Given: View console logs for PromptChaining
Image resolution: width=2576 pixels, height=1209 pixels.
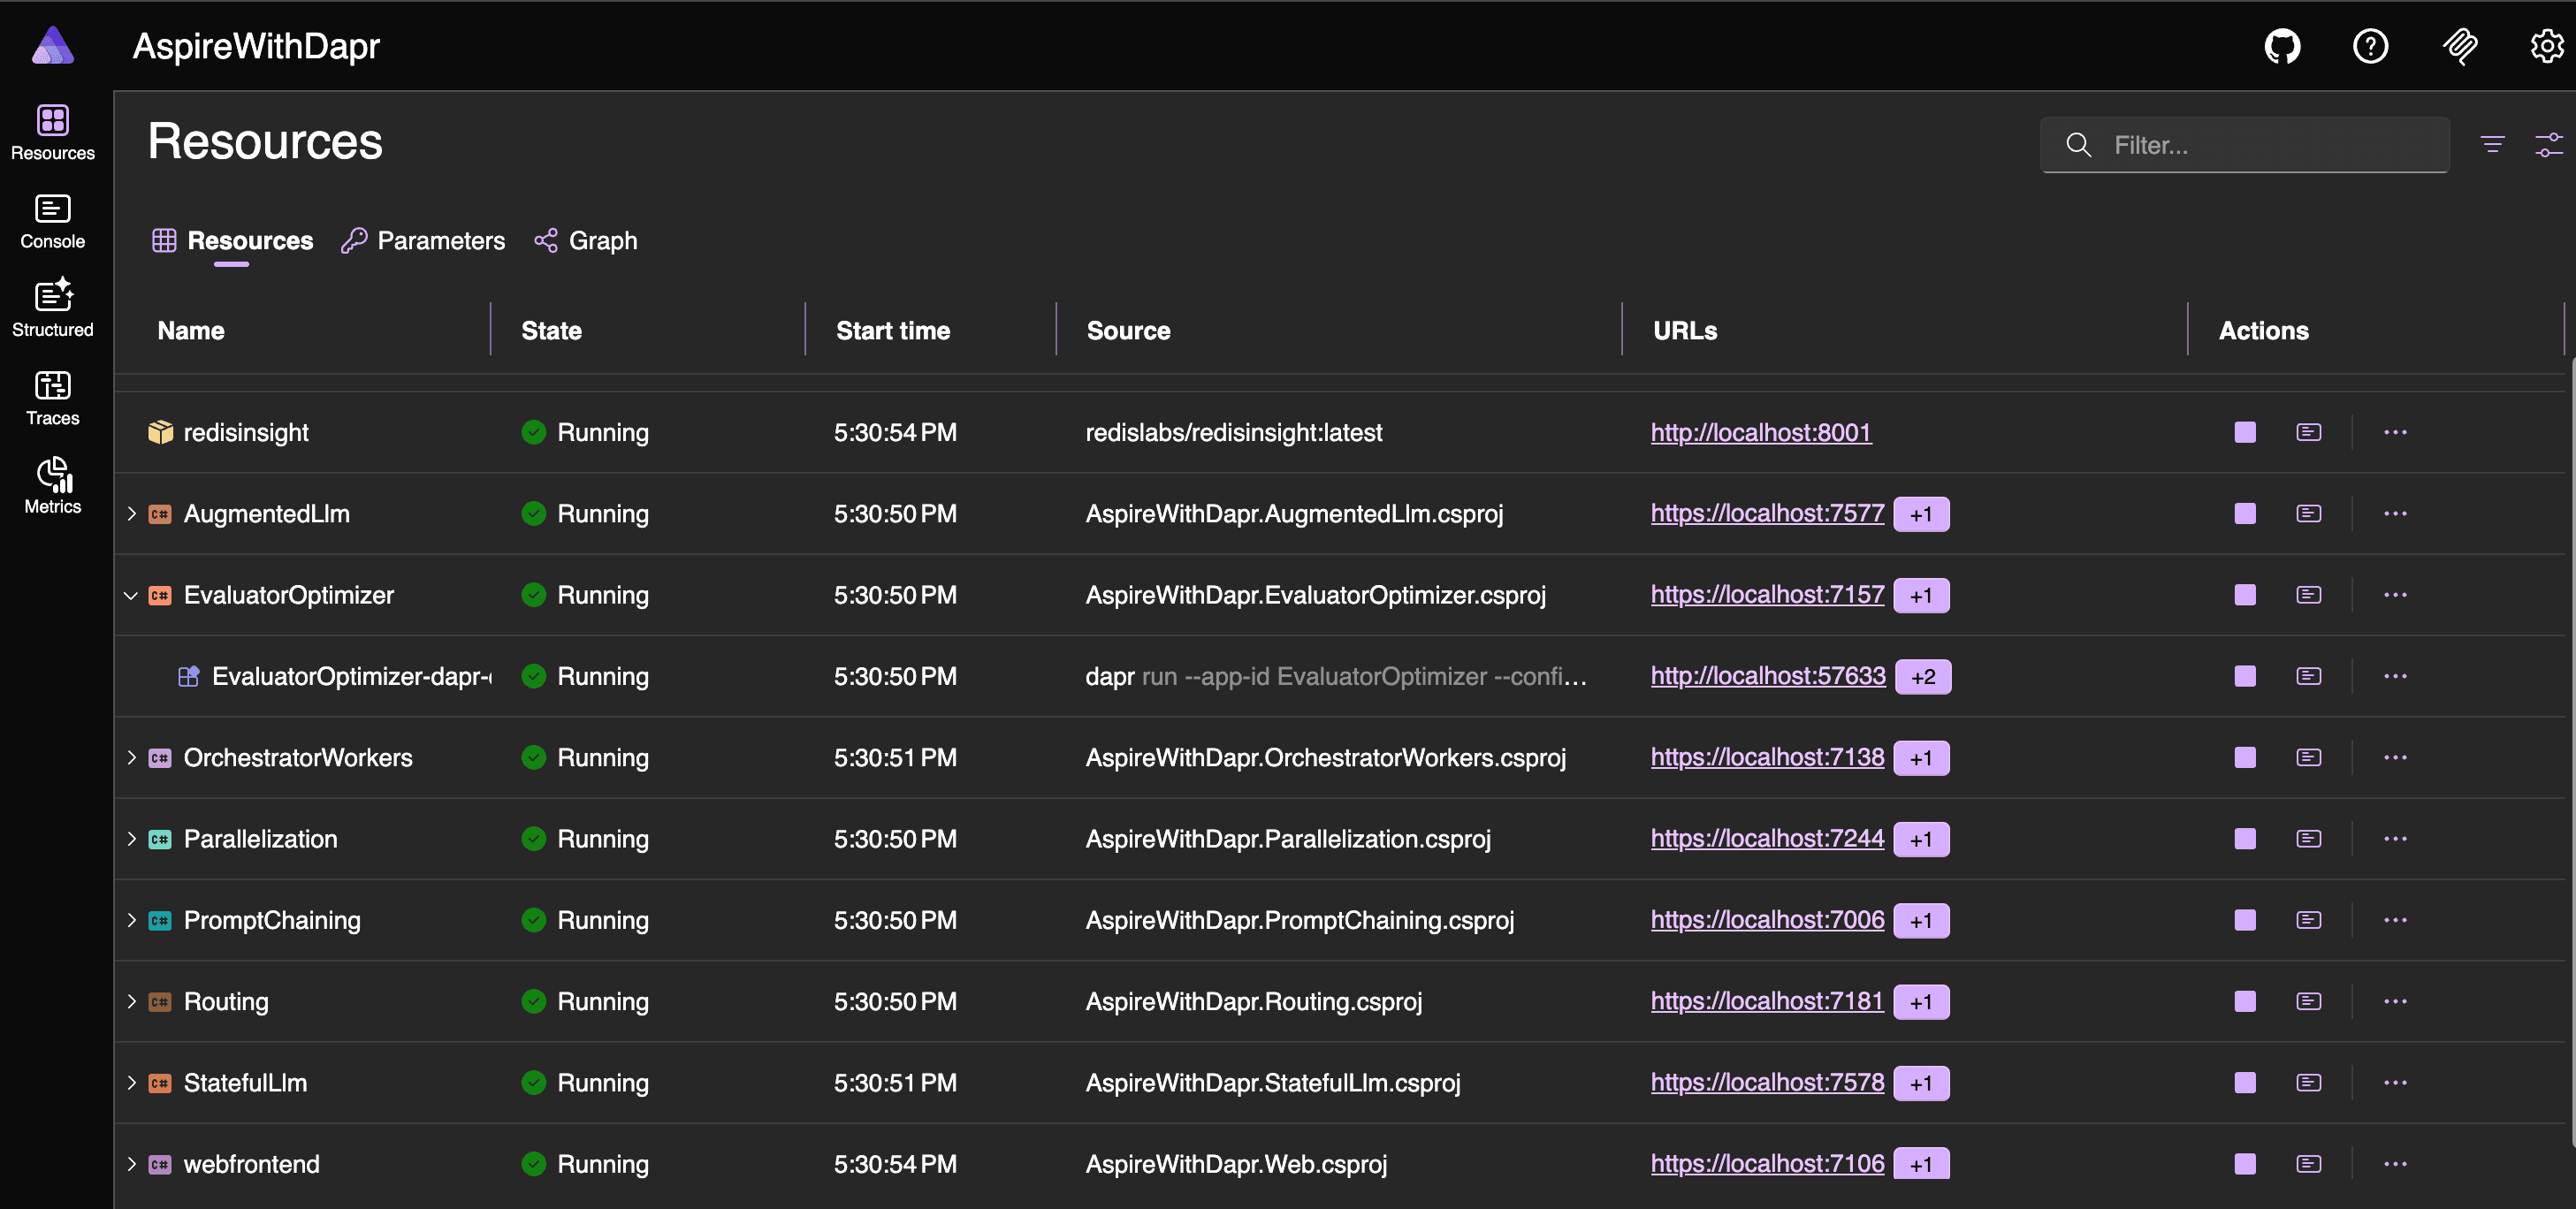Looking at the screenshot, I should pos(2308,920).
